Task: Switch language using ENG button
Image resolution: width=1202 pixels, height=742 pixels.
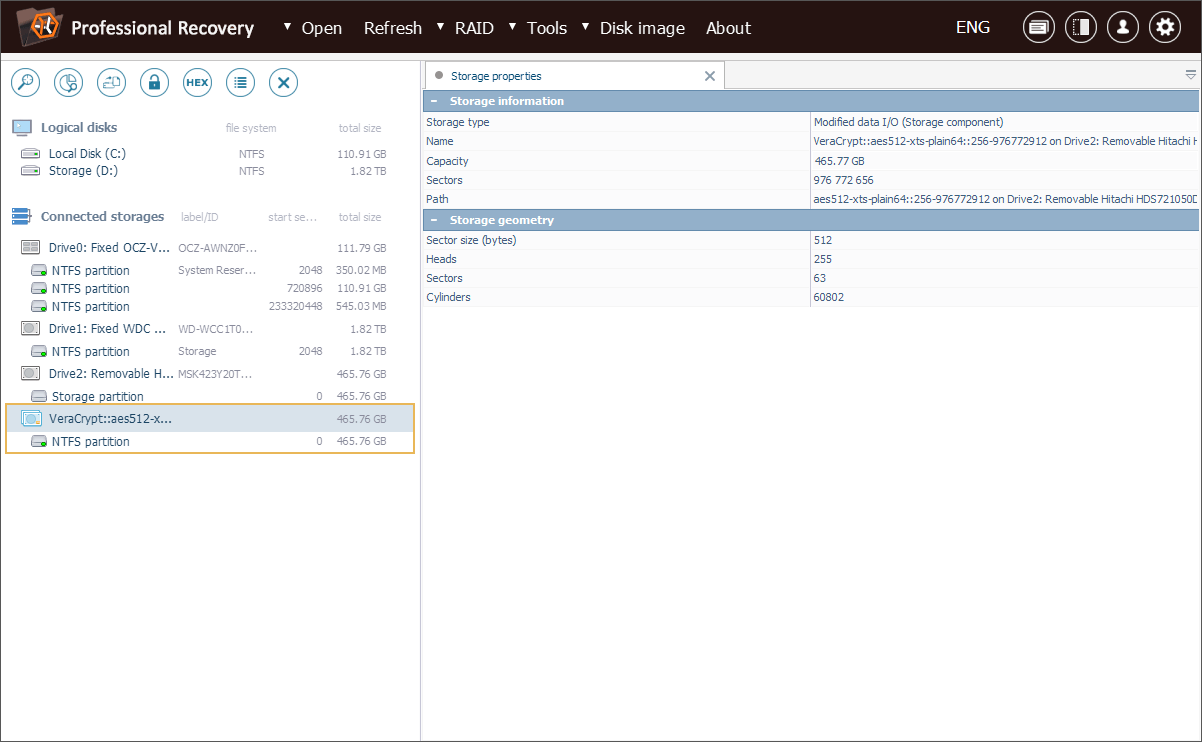Action: pos(972,28)
